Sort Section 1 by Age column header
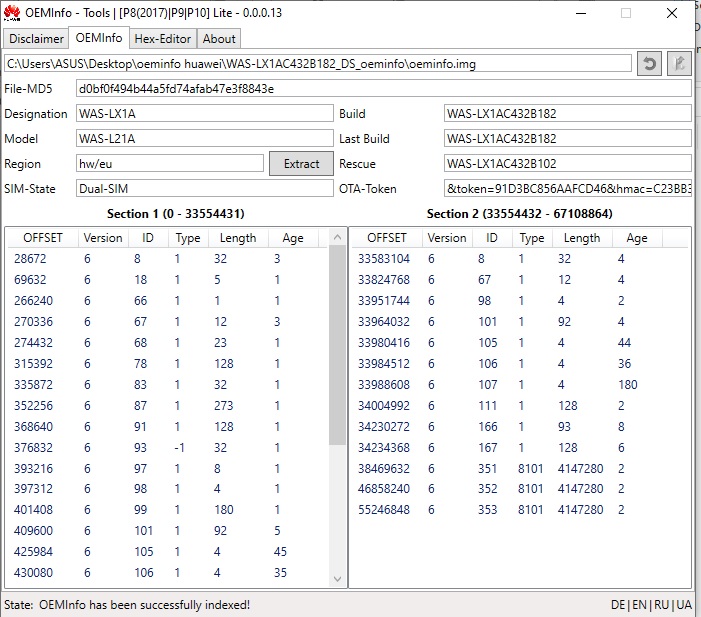This screenshot has width=701, height=617. [x=293, y=238]
